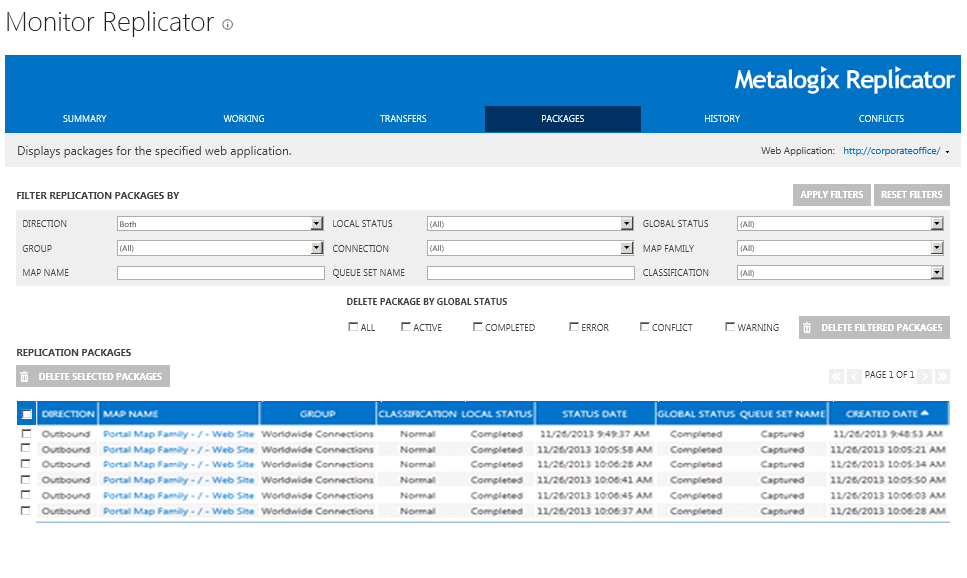Open the Conflicts tab
Viewport: 967px width, 578px height.
881,119
